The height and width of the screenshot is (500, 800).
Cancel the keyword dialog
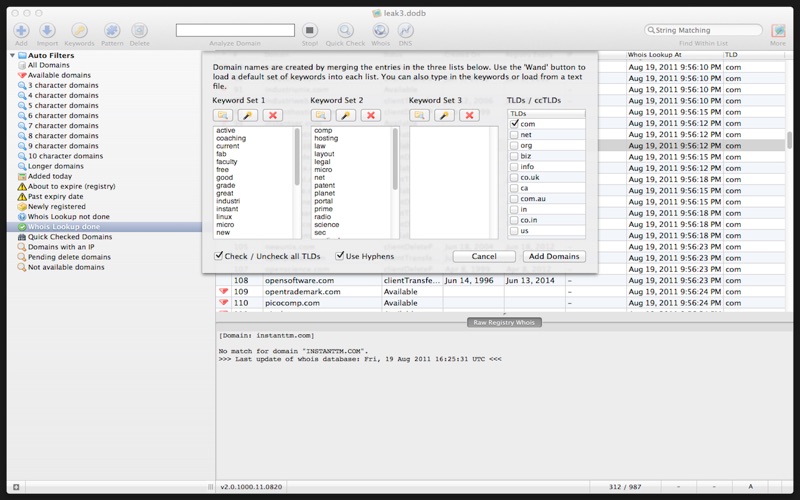(x=484, y=256)
